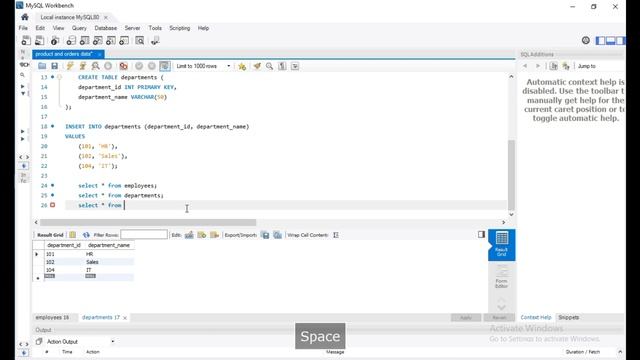
Task: Create a new SQL tab icon
Action: point(26,40)
